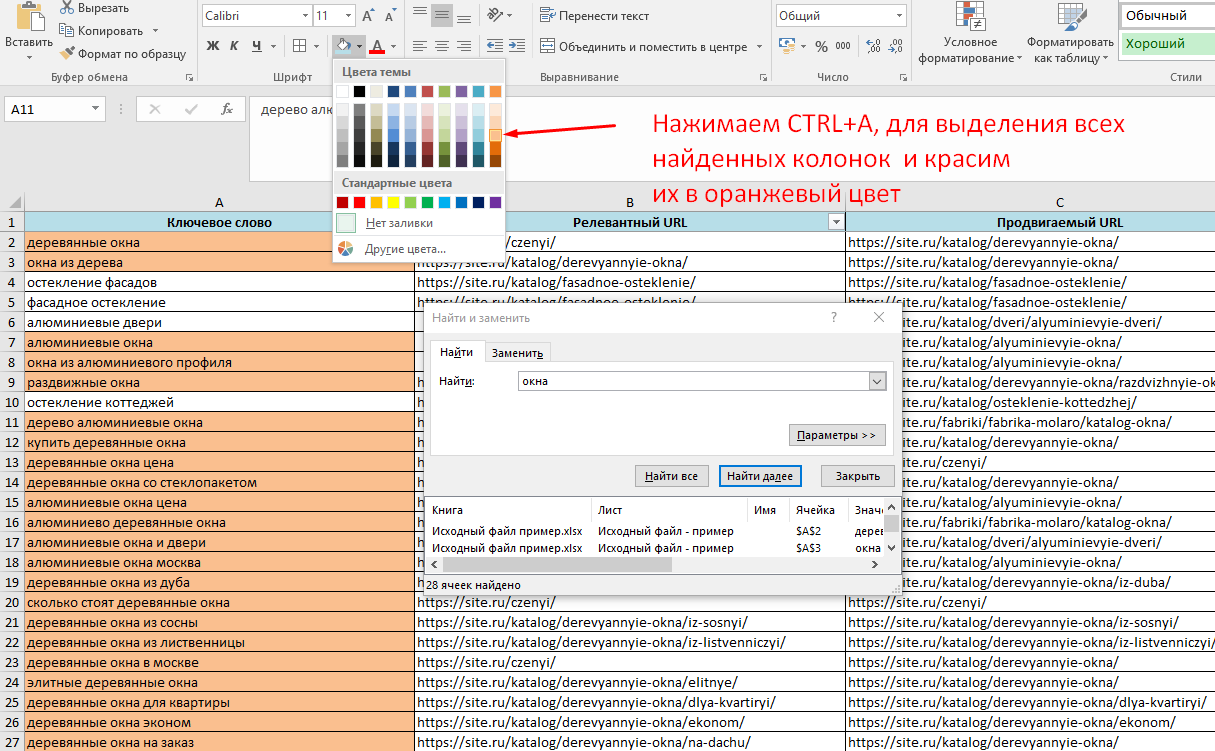The width and height of the screenshot is (1215, 751).
Task: Align cell text right
Action: pyautogui.click(x=463, y=46)
